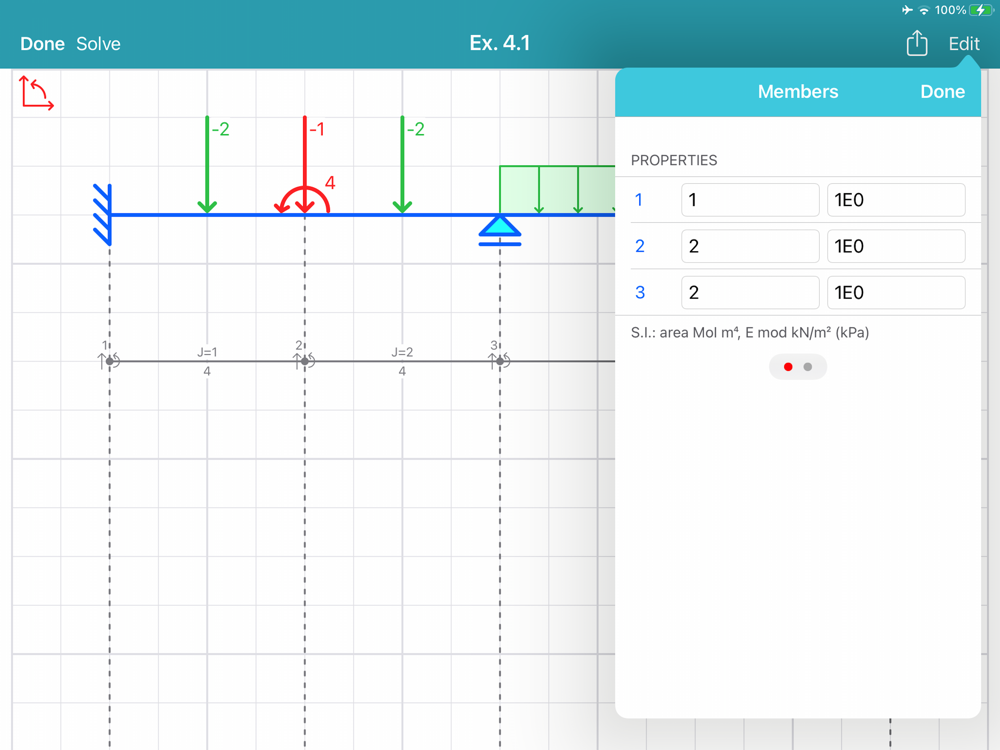Tap the share icon in top bar
The image size is (1000, 750).
tap(916, 43)
